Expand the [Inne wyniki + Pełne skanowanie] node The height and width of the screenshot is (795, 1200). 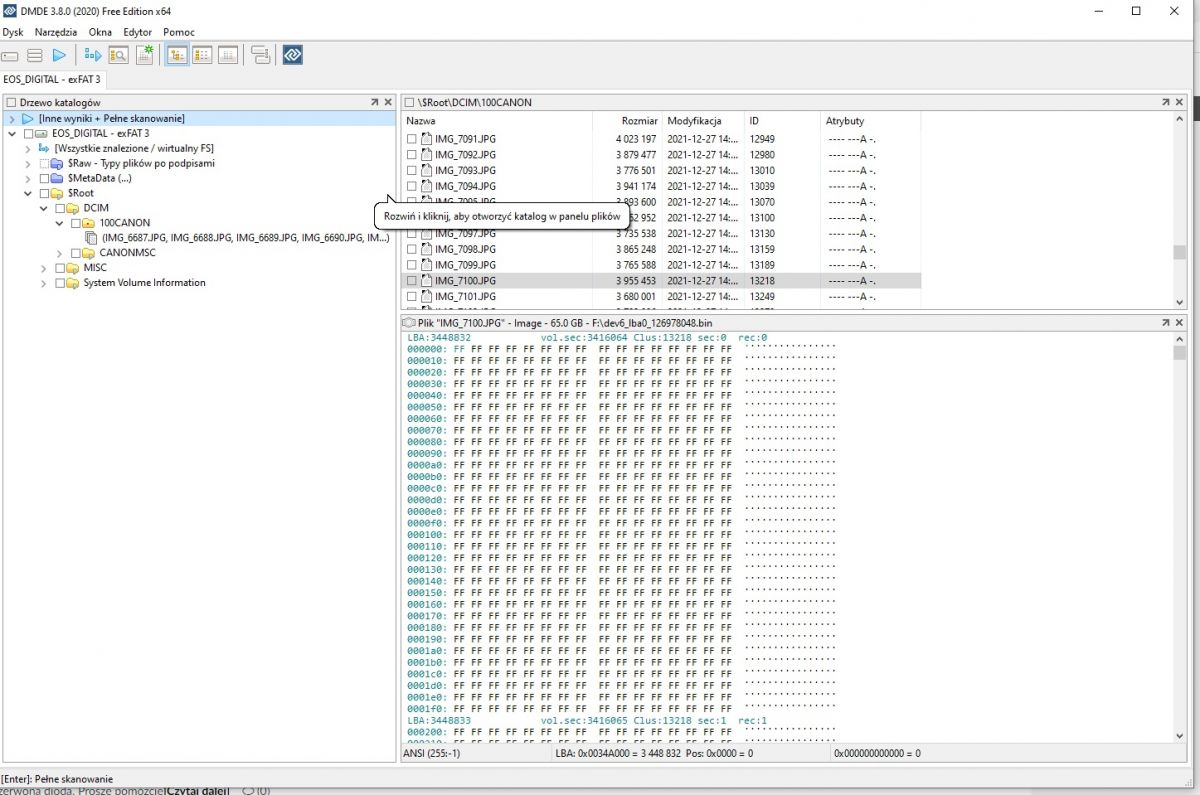(12, 118)
